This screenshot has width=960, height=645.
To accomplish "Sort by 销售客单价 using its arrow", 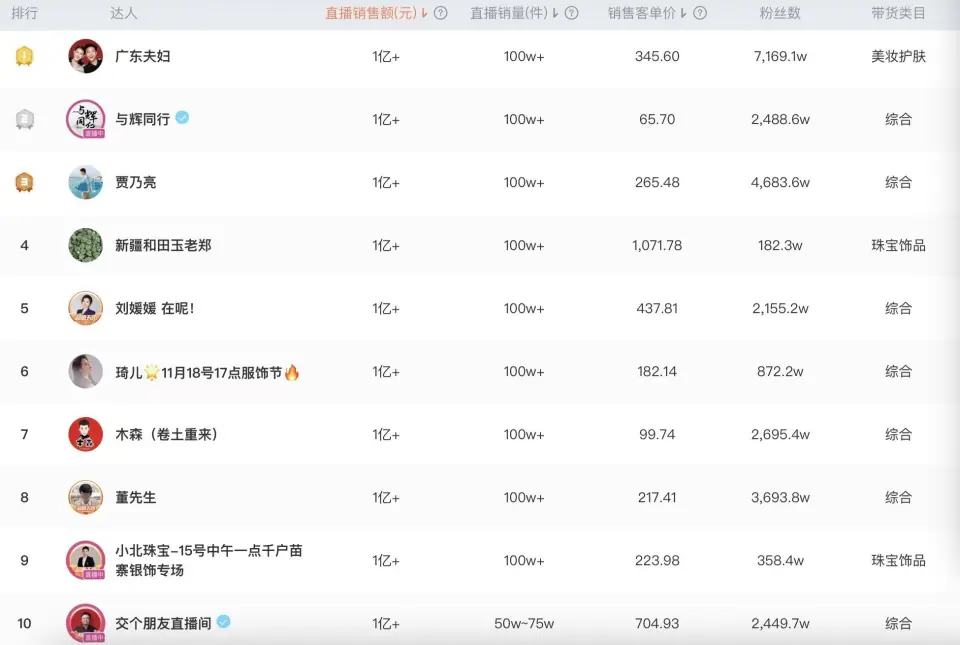I will (684, 13).
